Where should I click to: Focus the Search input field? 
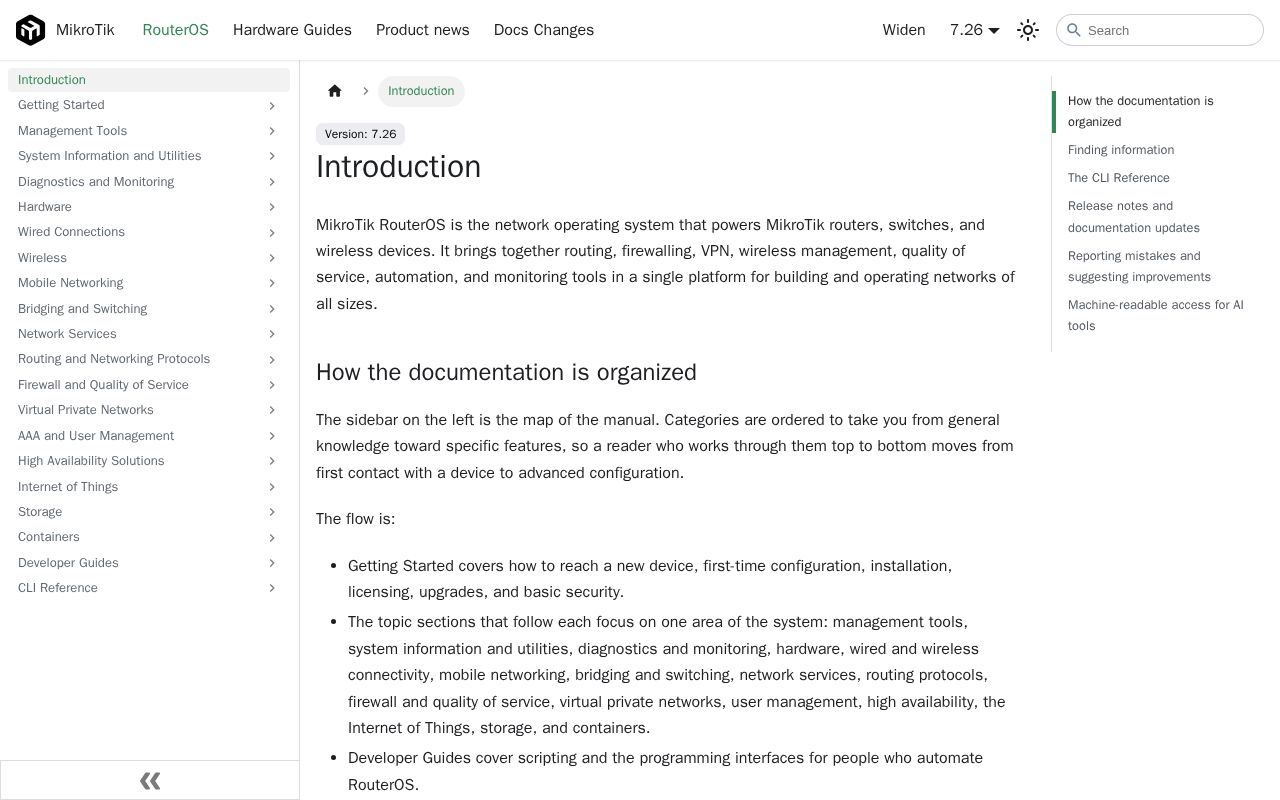(x=1160, y=30)
